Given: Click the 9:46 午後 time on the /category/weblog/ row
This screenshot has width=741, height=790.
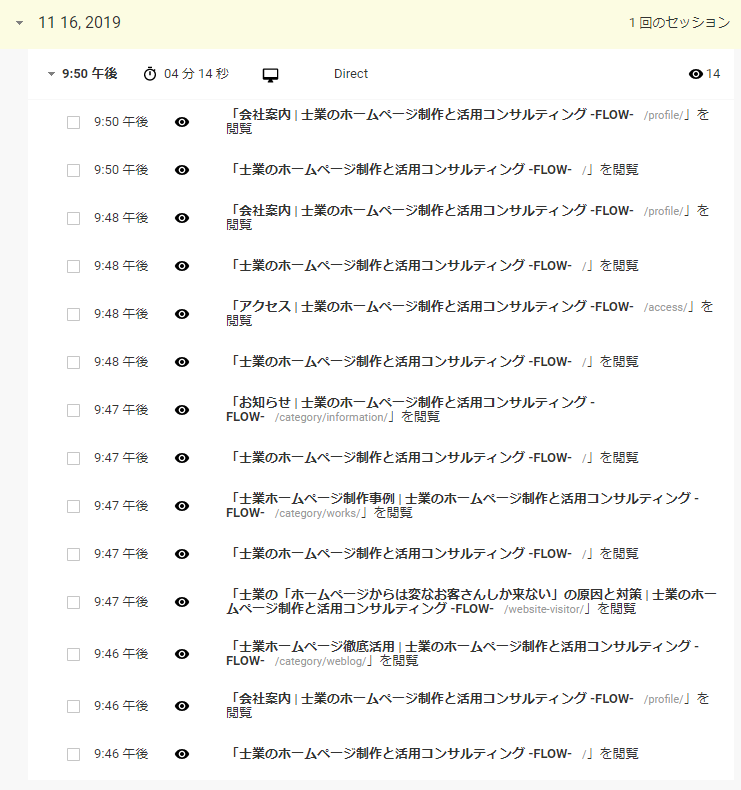Looking at the screenshot, I should point(121,654).
